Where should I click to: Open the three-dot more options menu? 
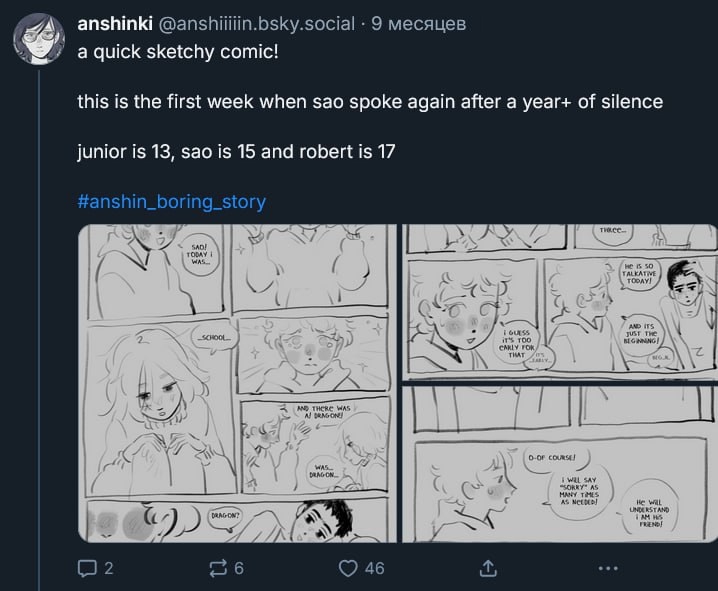click(x=608, y=568)
